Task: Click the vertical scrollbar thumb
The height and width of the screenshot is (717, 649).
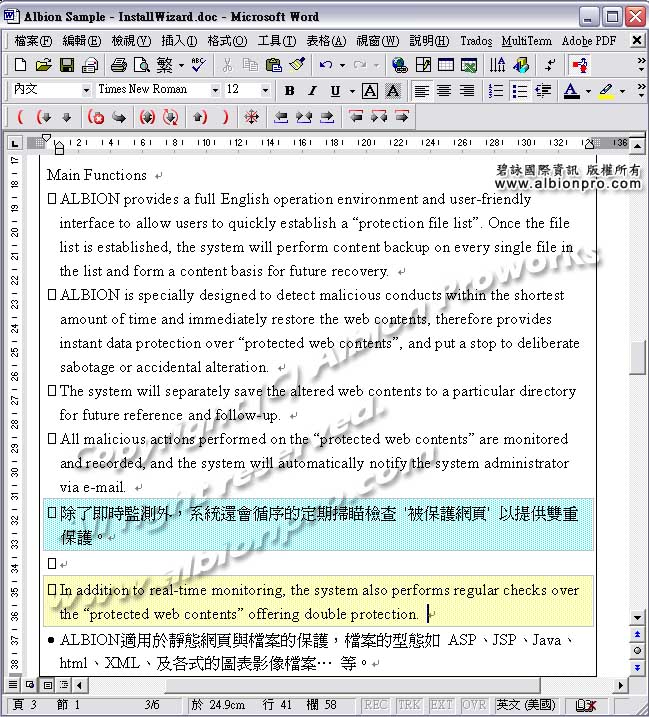Action: click(637, 358)
